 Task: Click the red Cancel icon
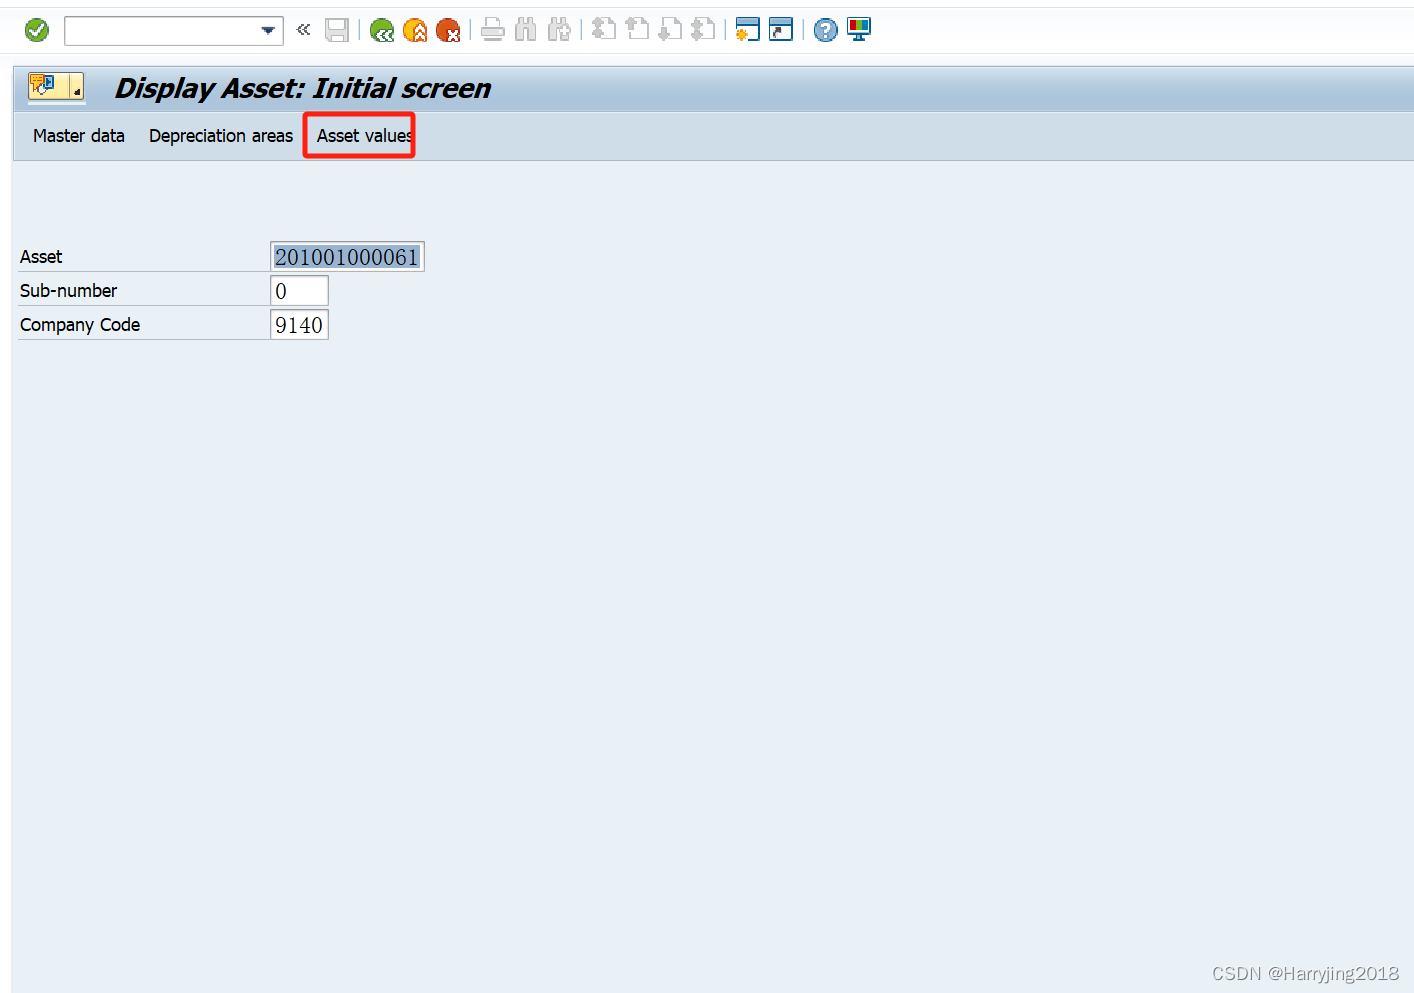click(x=448, y=30)
